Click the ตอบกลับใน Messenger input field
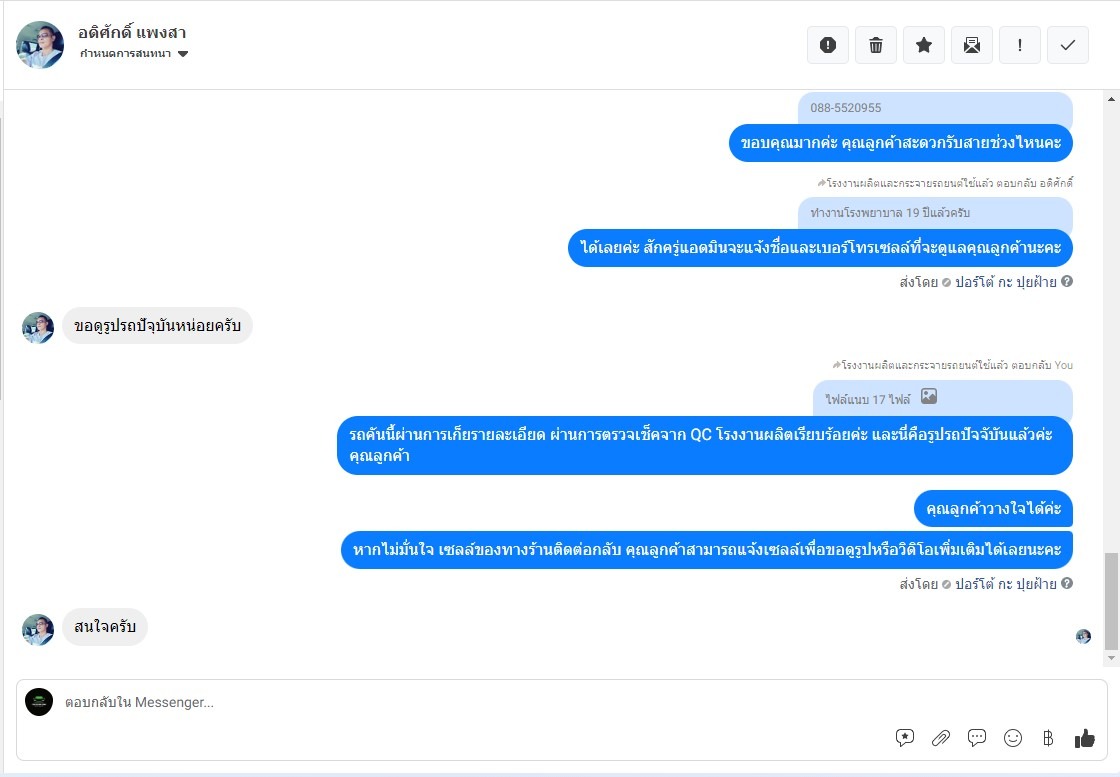The width and height of the screenshot is (1120, 777). click(x=471, y=702)
